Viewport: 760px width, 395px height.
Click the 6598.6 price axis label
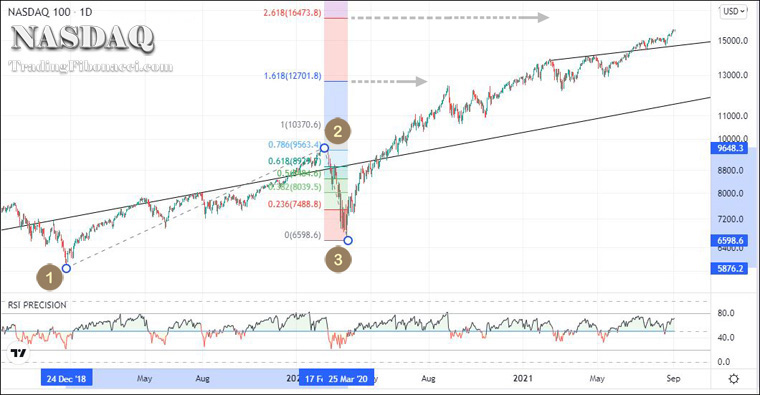point(730,241)
